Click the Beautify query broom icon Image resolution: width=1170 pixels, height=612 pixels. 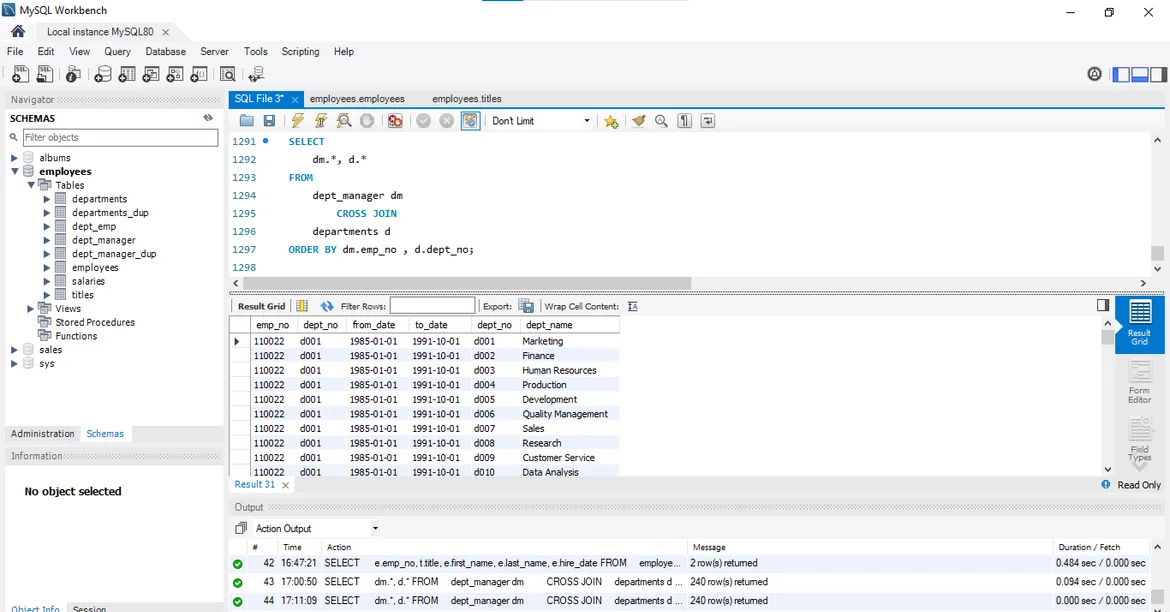coord(638,121)
